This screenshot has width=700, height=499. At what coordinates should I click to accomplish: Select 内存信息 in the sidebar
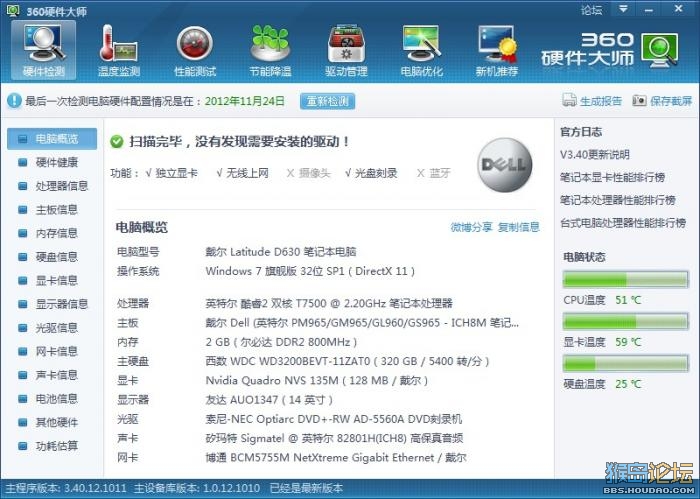tap(57, 233)
